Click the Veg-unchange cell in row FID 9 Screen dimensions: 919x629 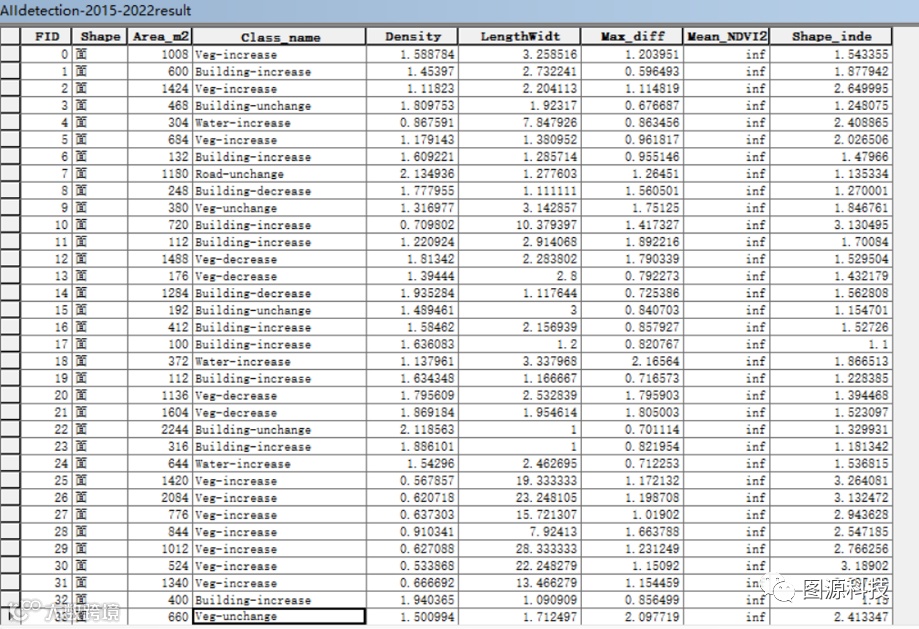(x=280, y=208)
